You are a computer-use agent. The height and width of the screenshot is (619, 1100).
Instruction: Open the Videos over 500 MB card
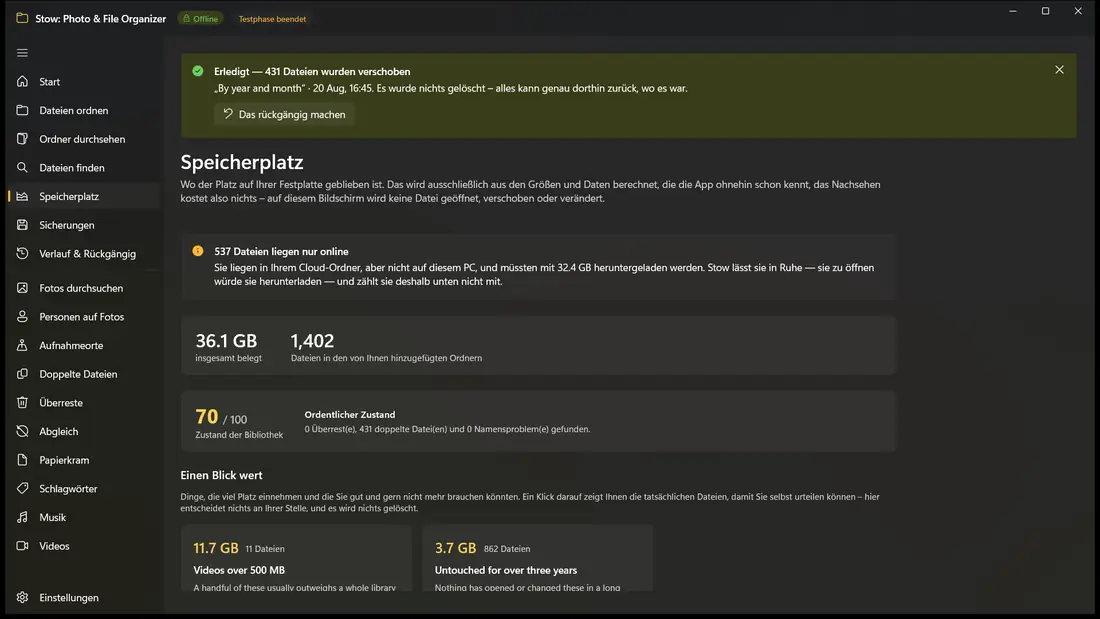pos(296,559)
